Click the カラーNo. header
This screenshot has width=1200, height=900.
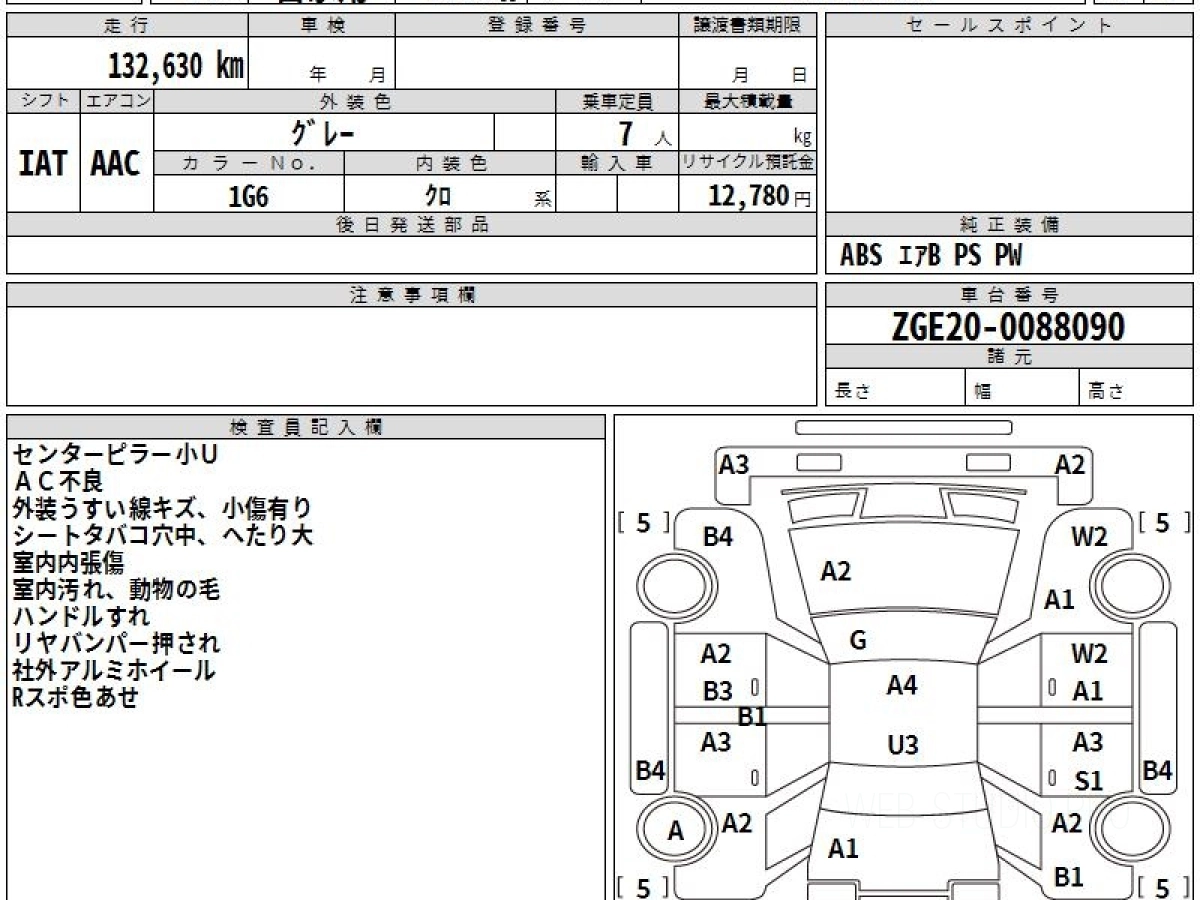[x=249, y=163]
